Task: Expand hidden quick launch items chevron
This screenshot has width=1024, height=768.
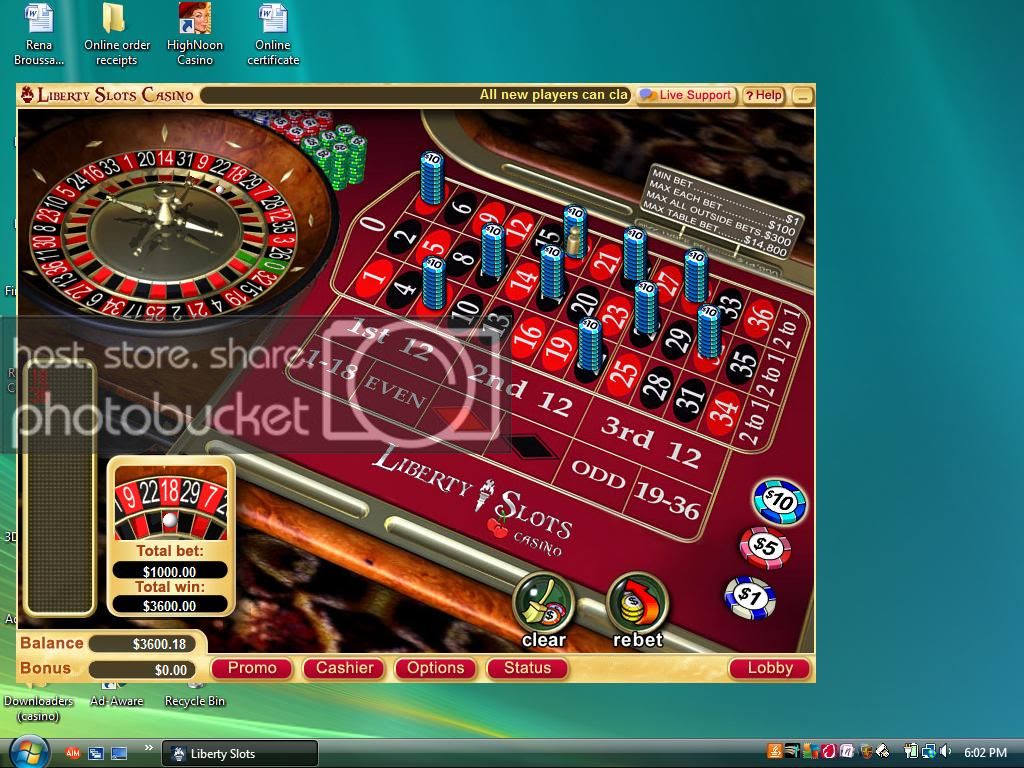Action: click(148, 748)
